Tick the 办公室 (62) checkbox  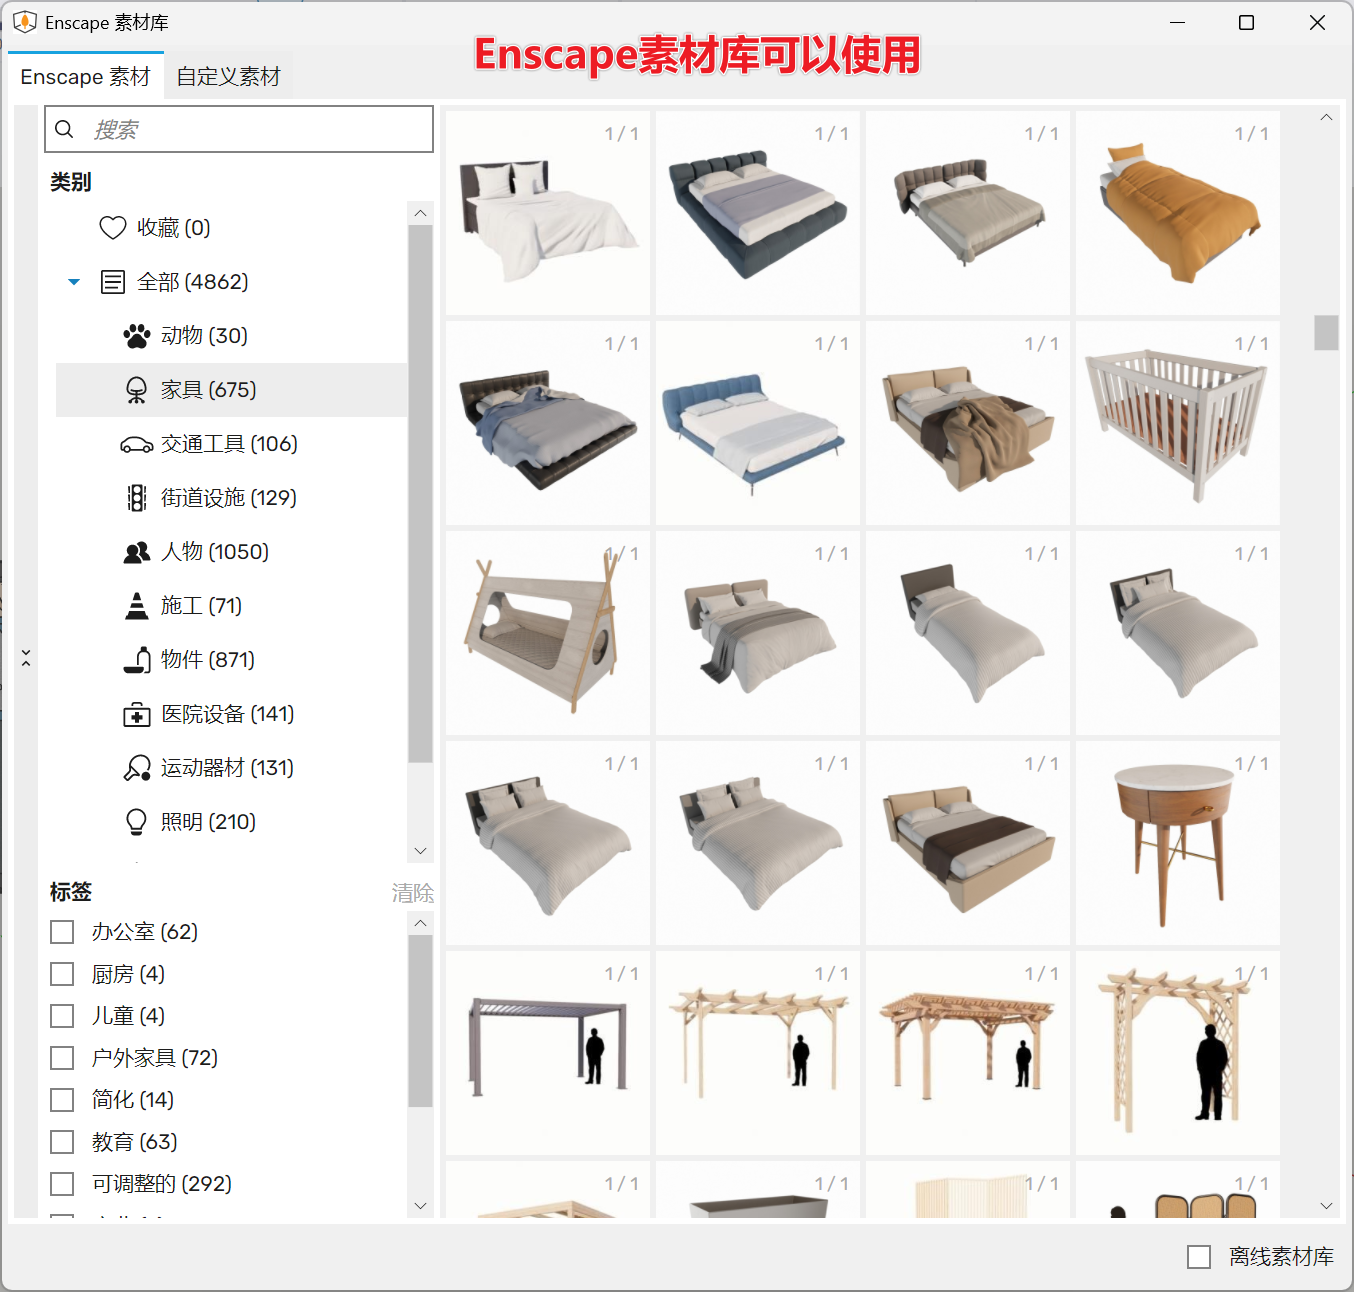point(62,932)
